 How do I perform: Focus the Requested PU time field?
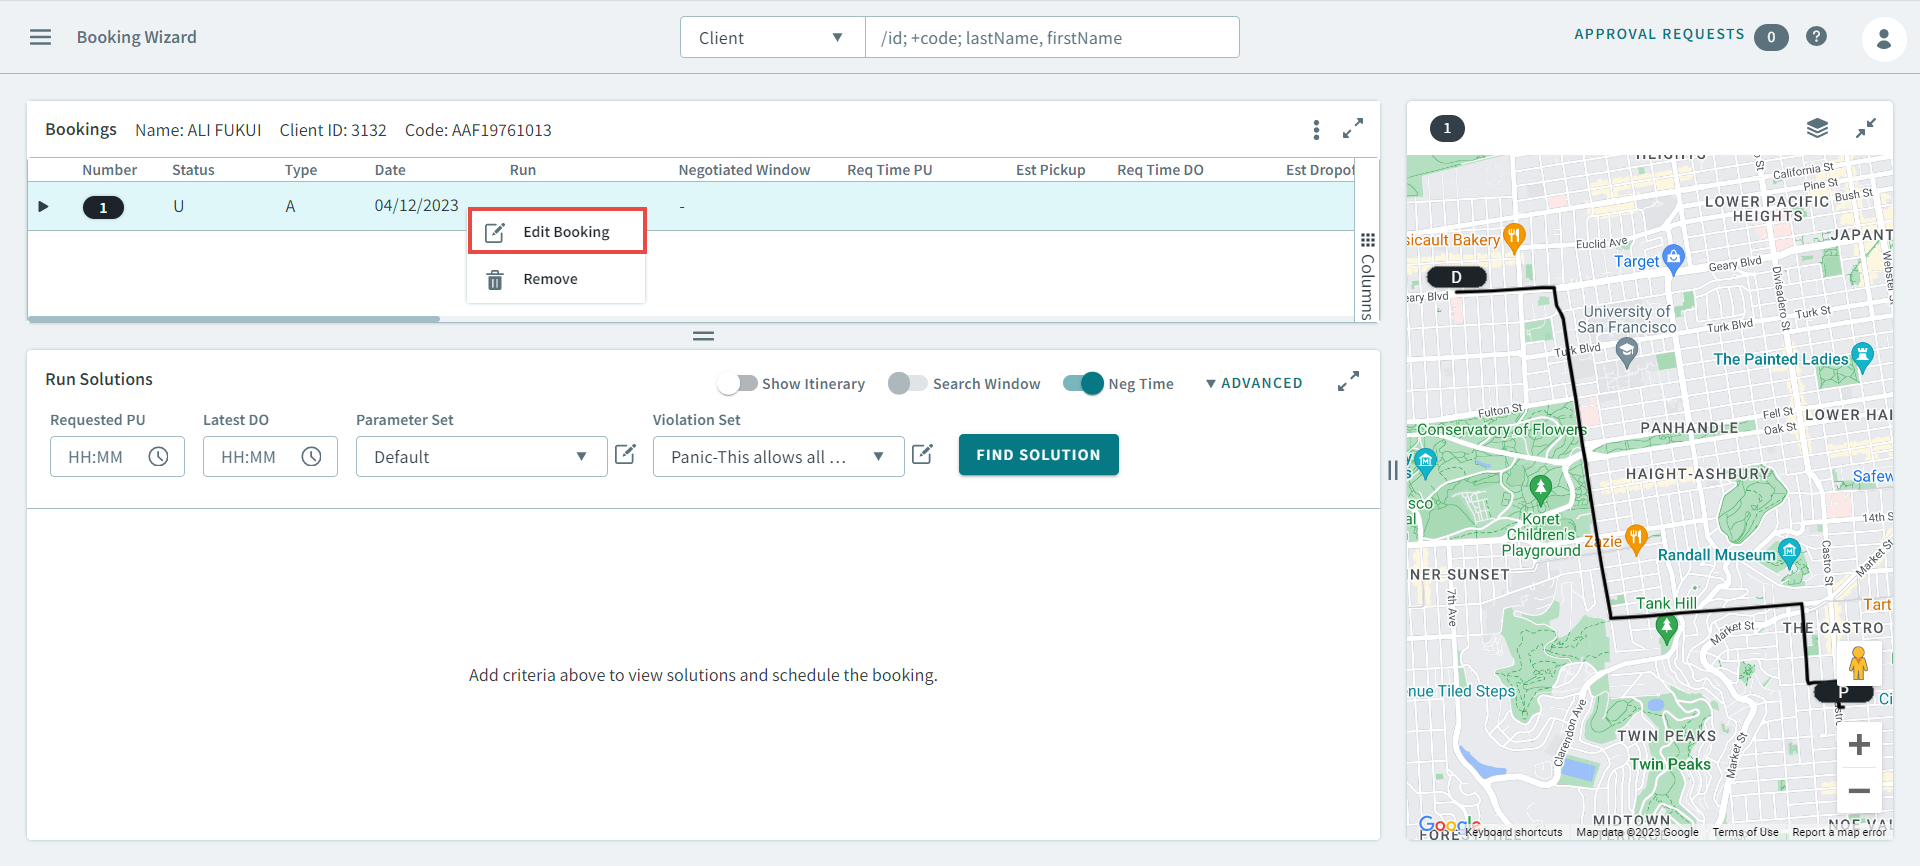(117, 457)
